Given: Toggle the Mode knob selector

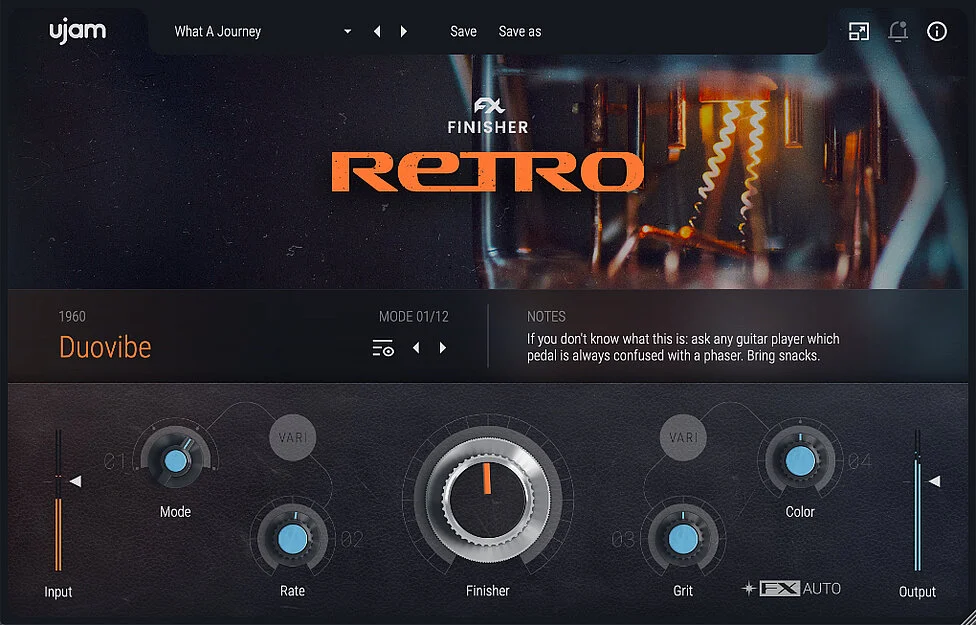Looking at the screenshot, I should [175, 462].
